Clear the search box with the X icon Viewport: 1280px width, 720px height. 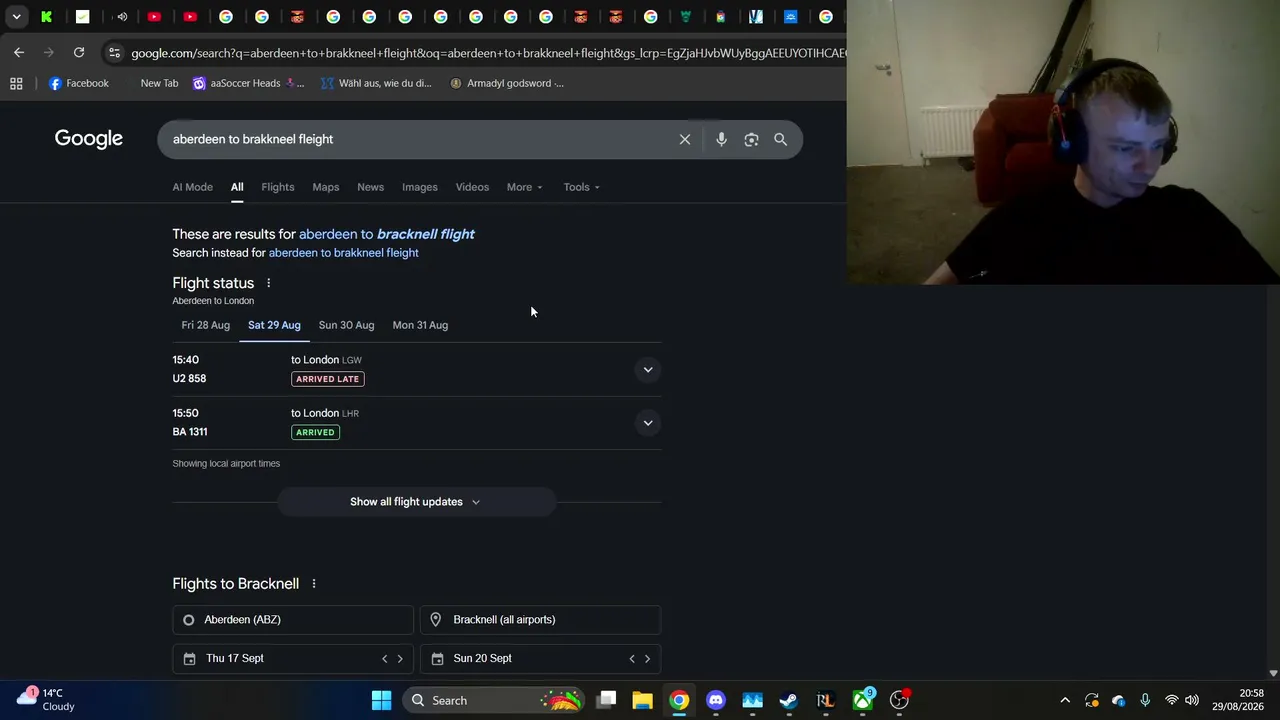point(685,140)
